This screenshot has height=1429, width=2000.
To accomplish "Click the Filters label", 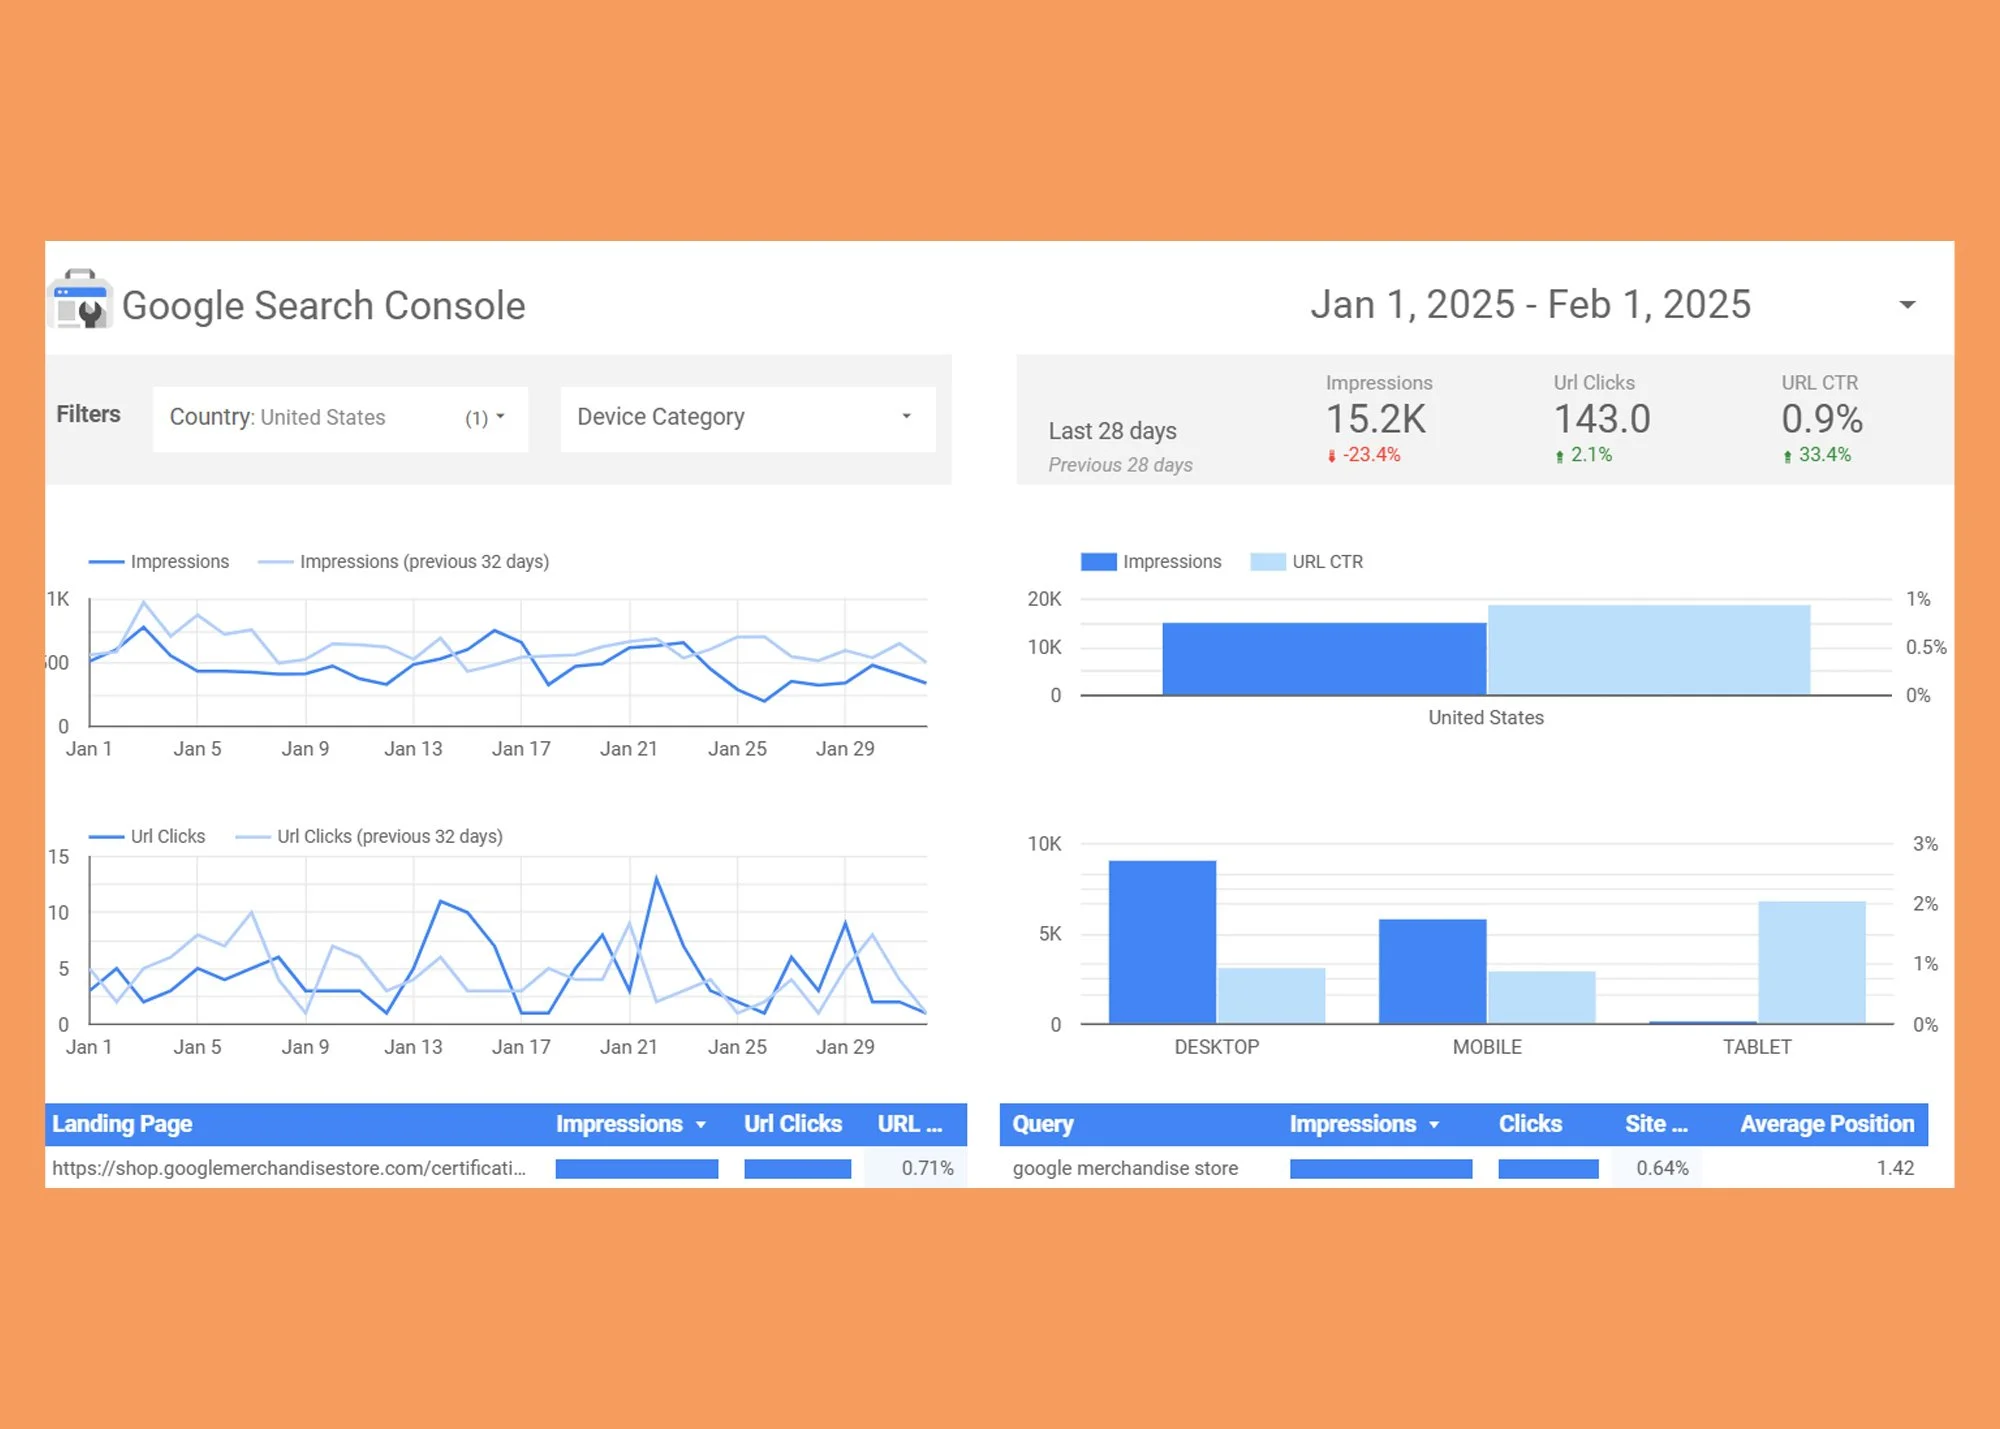I will (x=88, y=414).
